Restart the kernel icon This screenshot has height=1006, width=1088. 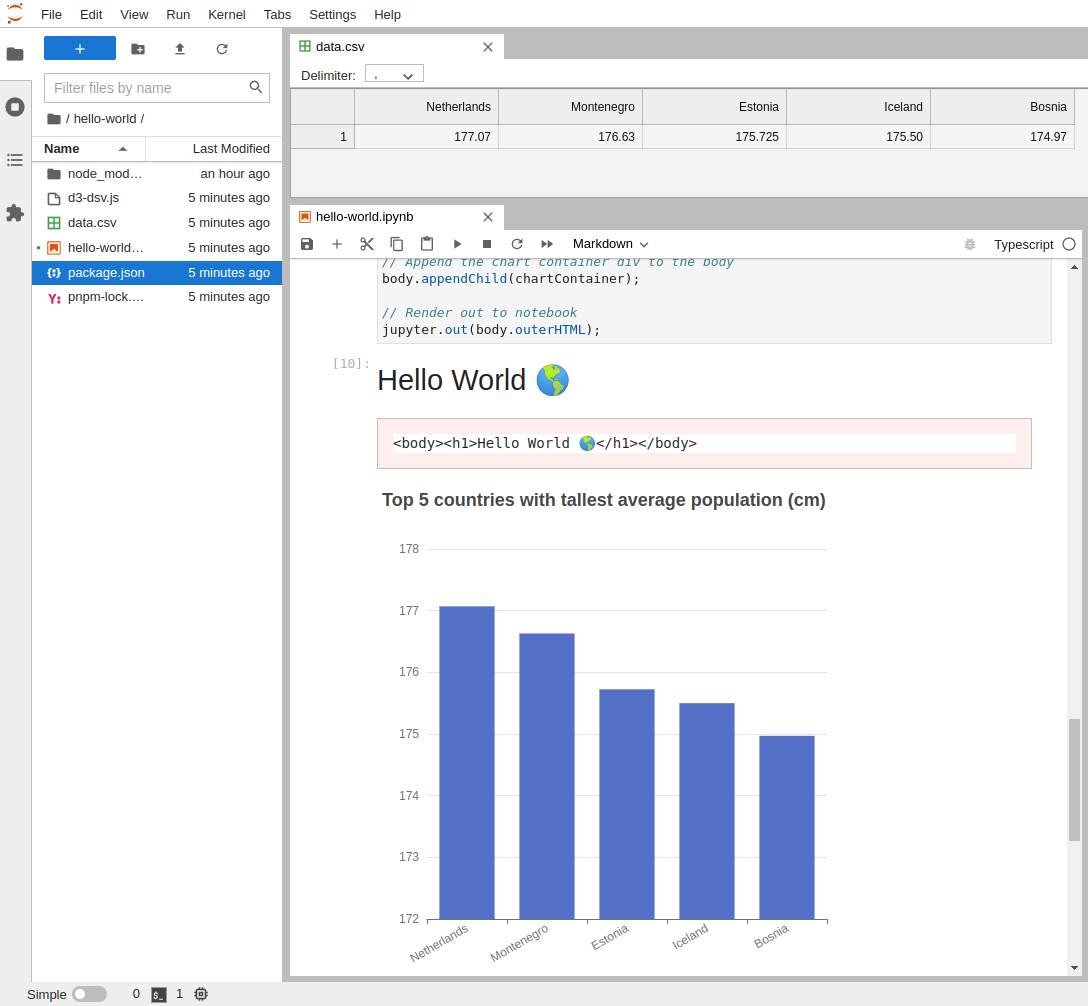tap(517, 244)
